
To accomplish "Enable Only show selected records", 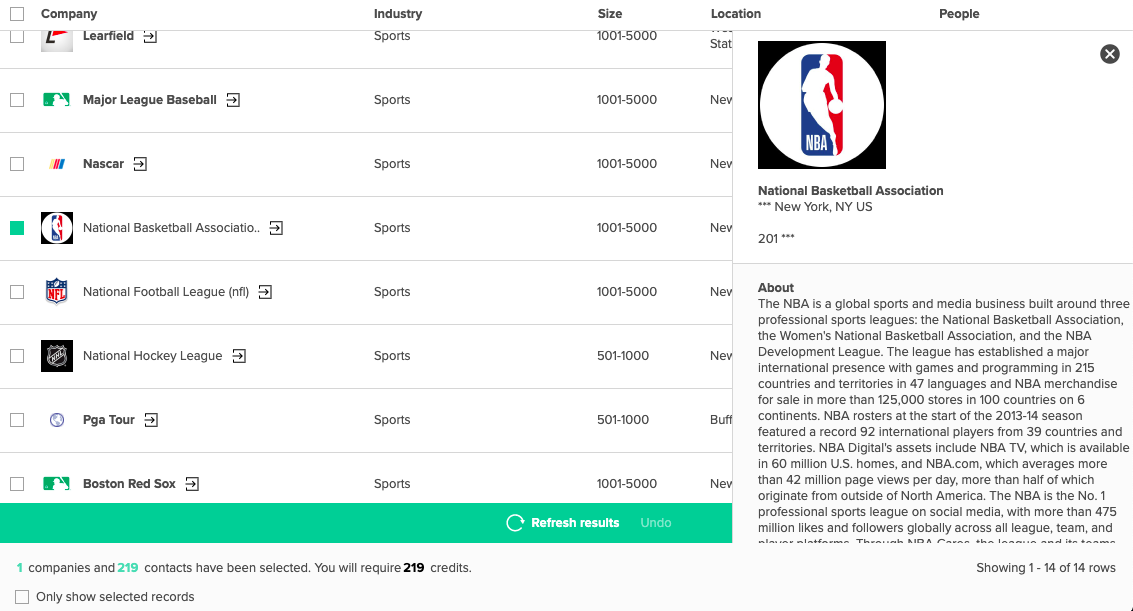I will (22, 597).
